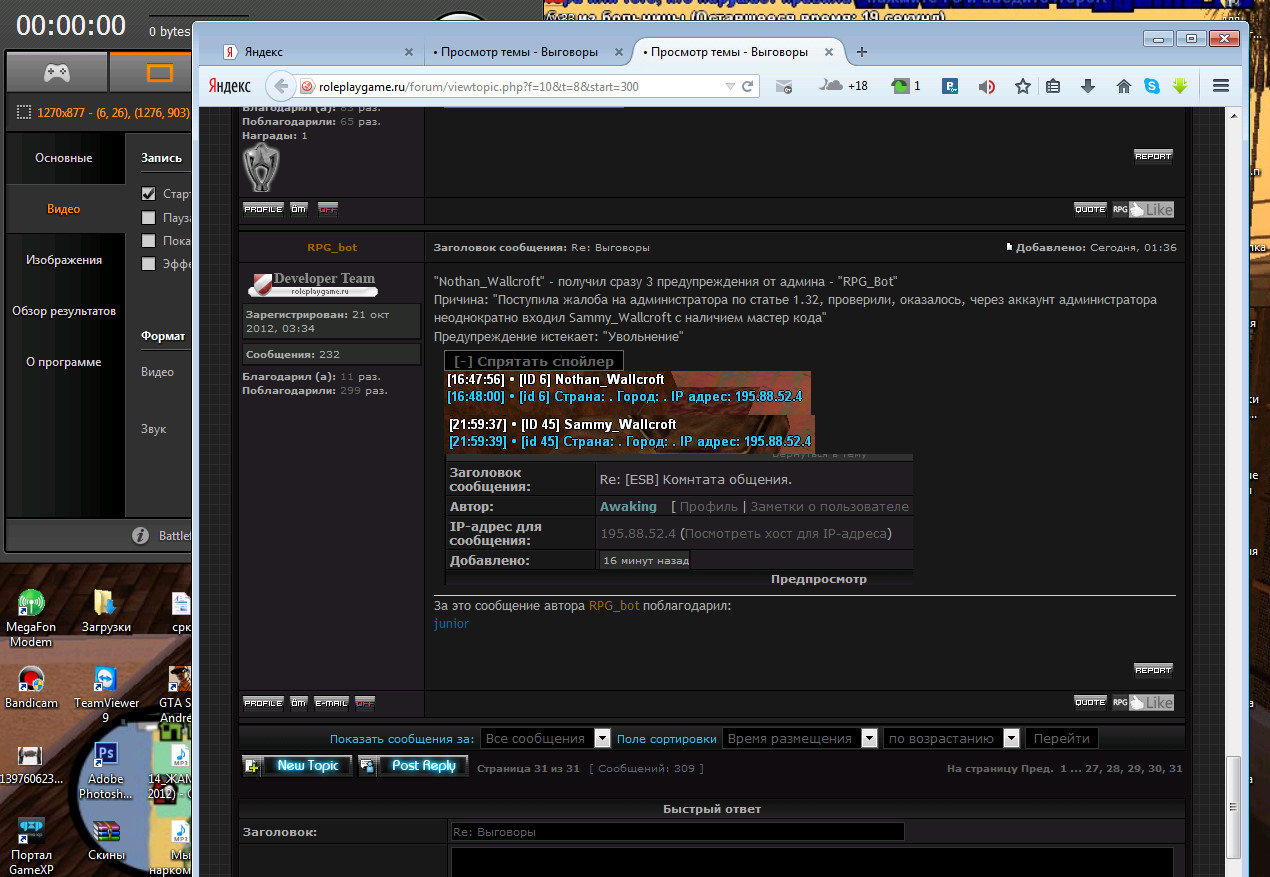Viewport: 1270px width, 877px height.
Task: Open the downloads arrow icon
Action: coord(1088,86)
